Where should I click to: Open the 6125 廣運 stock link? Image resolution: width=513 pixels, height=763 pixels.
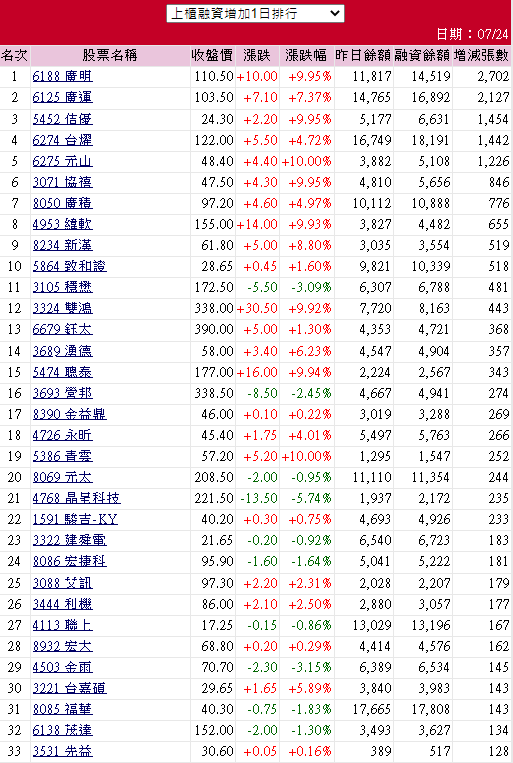click(62, 97)
